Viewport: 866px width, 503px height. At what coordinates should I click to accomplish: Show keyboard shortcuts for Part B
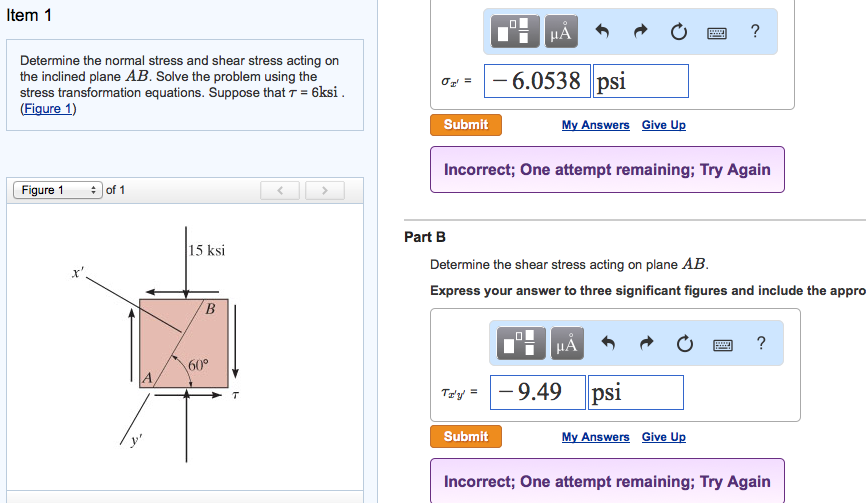723,345
